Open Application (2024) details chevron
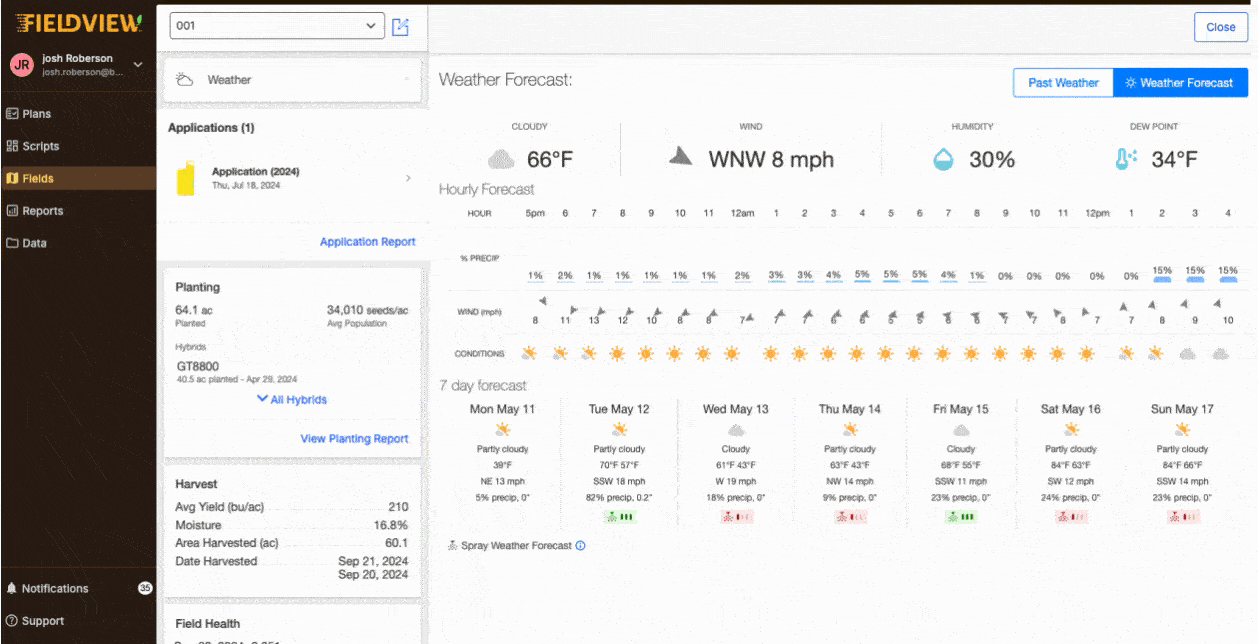Screen dimensions: 1258x644 (408, 178)
